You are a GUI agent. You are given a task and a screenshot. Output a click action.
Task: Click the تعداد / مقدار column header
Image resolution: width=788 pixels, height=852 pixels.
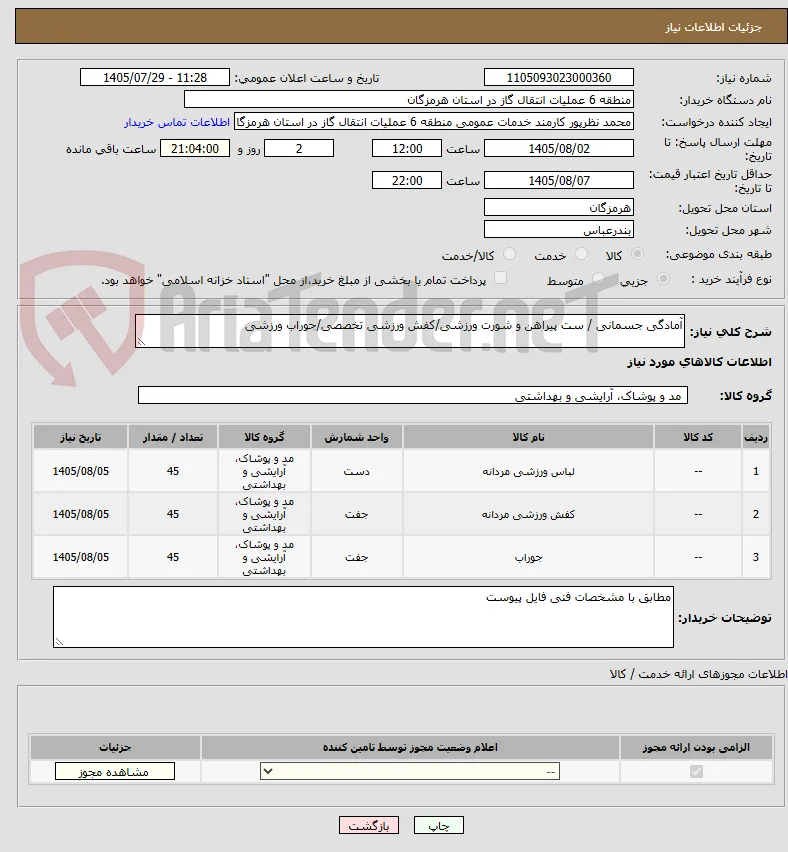pos(173,437)
